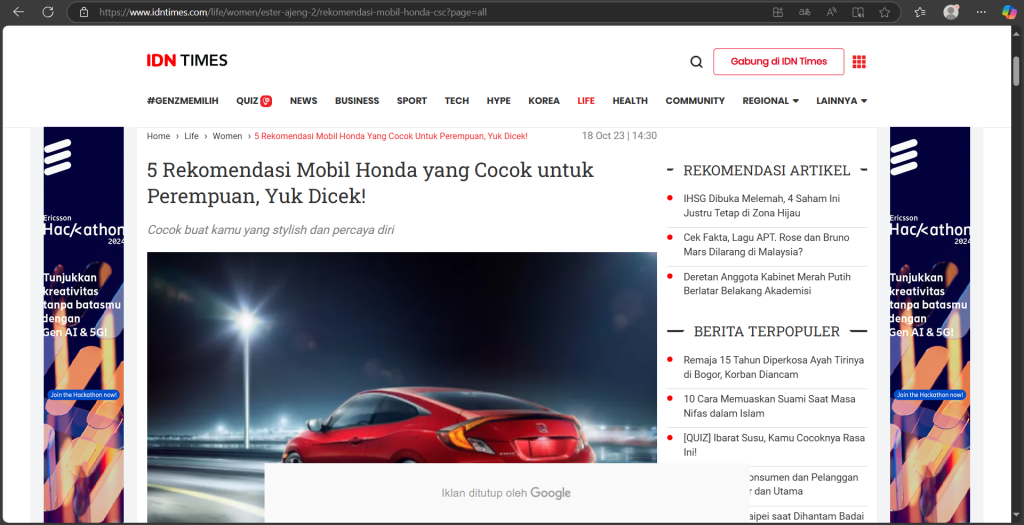Click red breadcrumb article title link
The height and width of the screenshot is (525, 1024).
click(391, 136)
